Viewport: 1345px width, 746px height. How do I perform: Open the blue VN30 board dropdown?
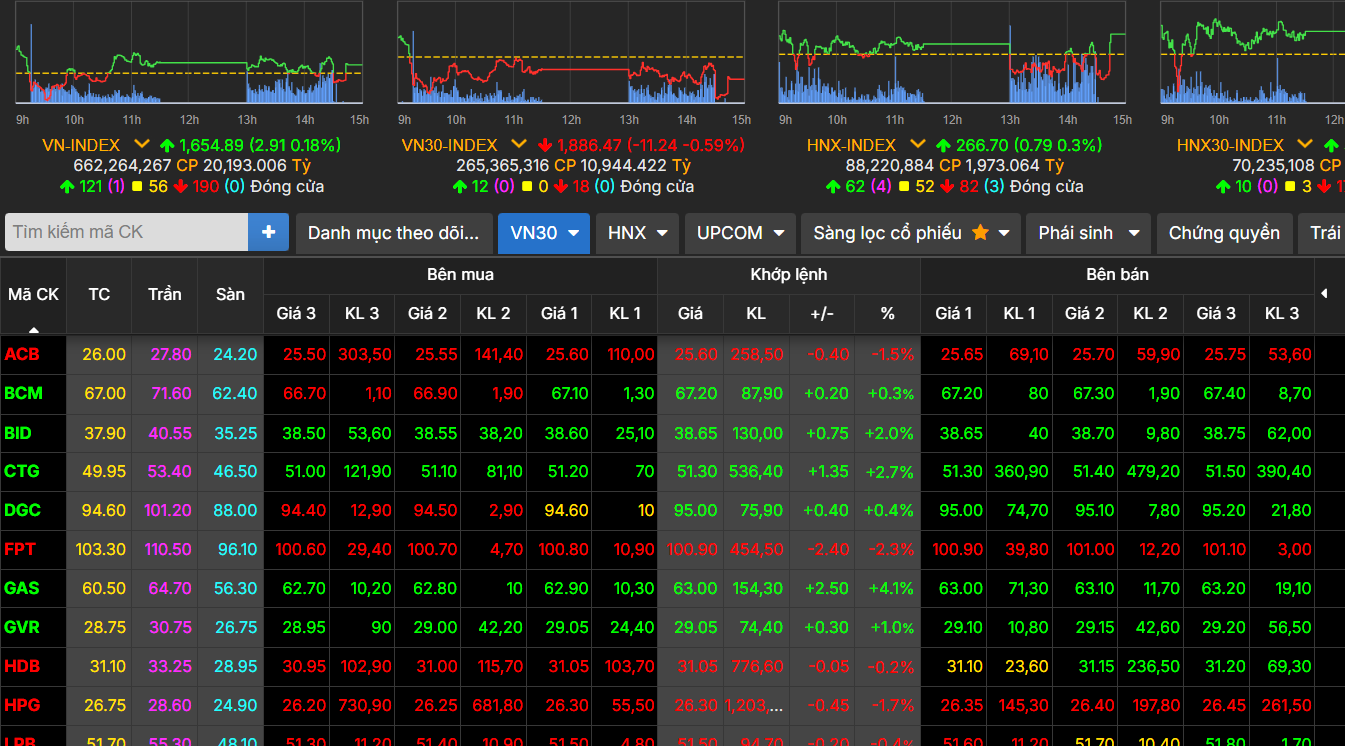pos(544,233)
